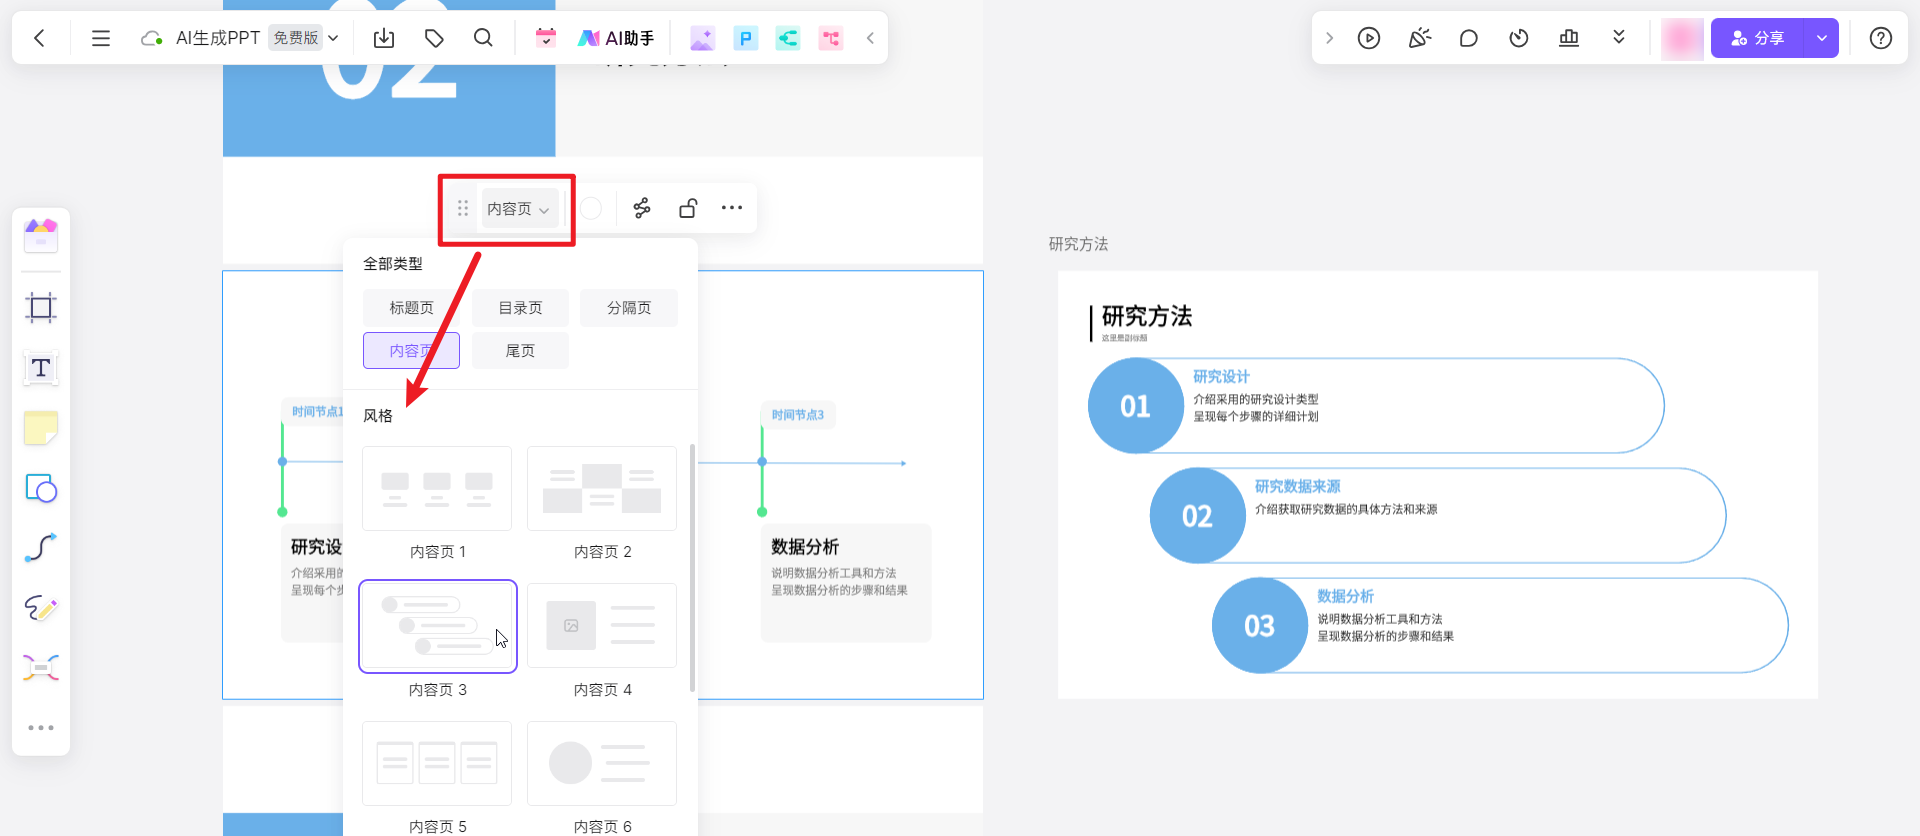Viewport: 1920px width, 836px height.
Task: Open the Mind map tool
Action: [41, 667]
